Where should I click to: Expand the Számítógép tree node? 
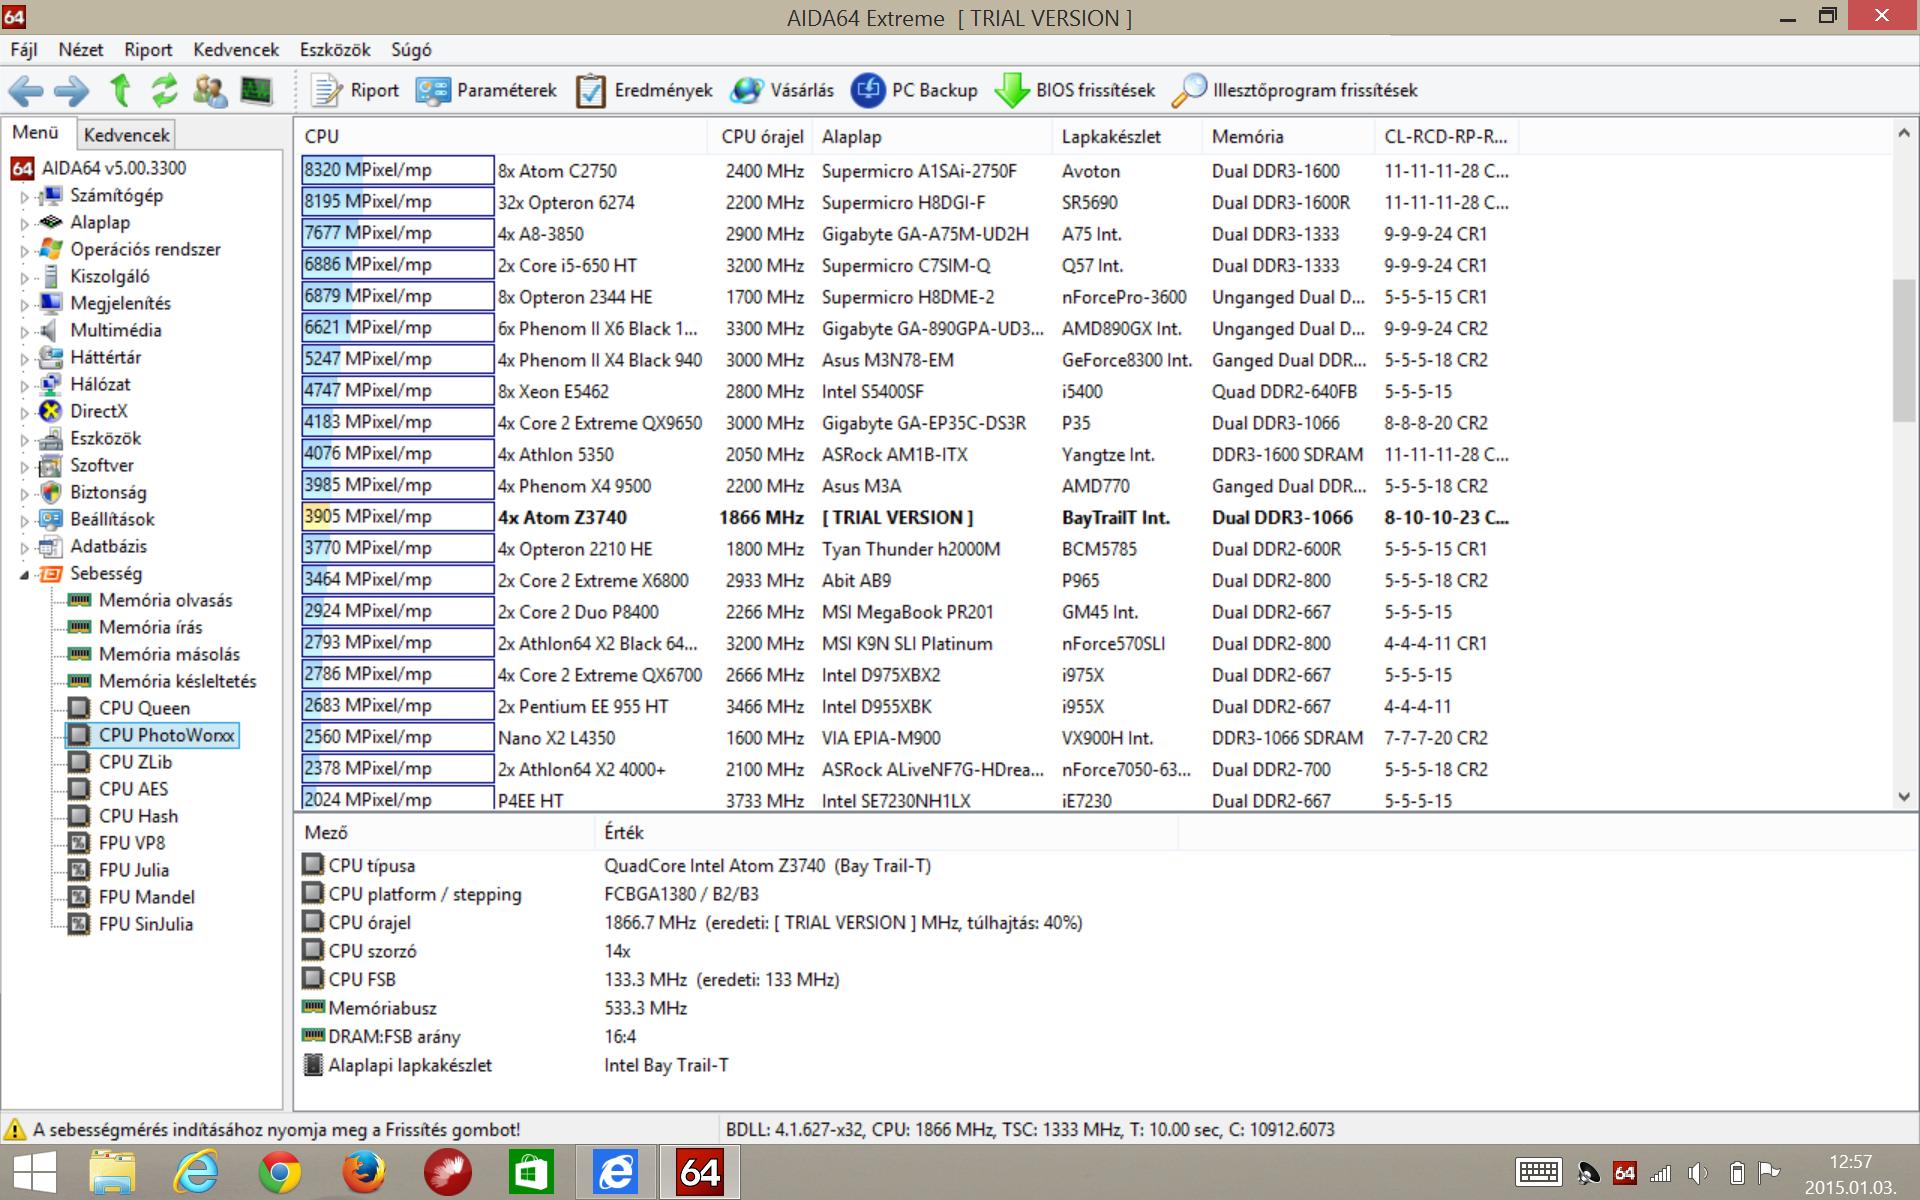[x=25, y=197]
